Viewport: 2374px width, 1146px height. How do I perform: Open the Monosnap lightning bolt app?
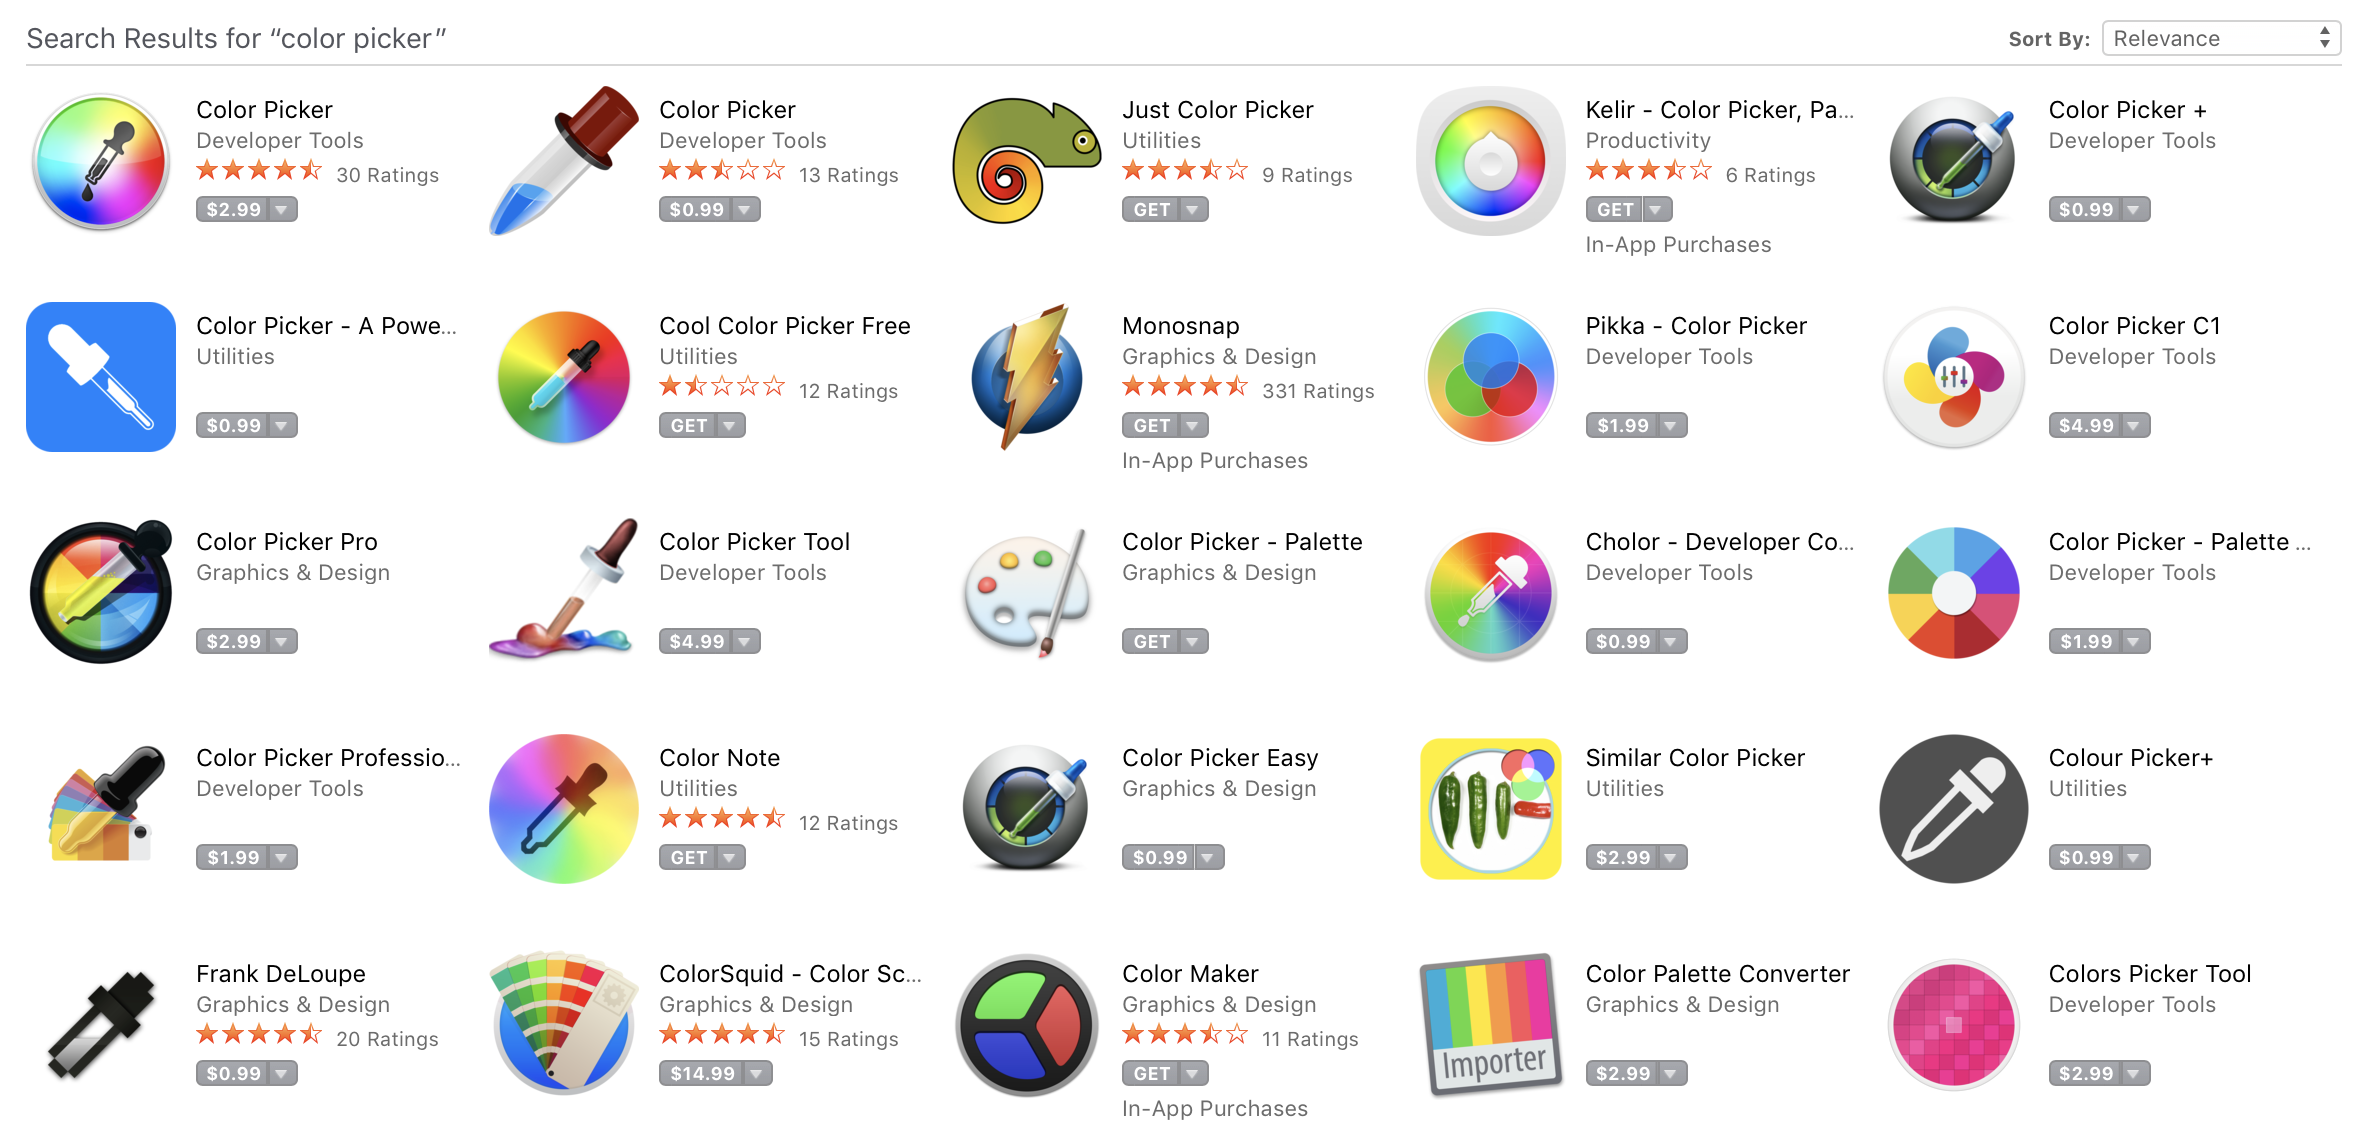pos(1023,374)
